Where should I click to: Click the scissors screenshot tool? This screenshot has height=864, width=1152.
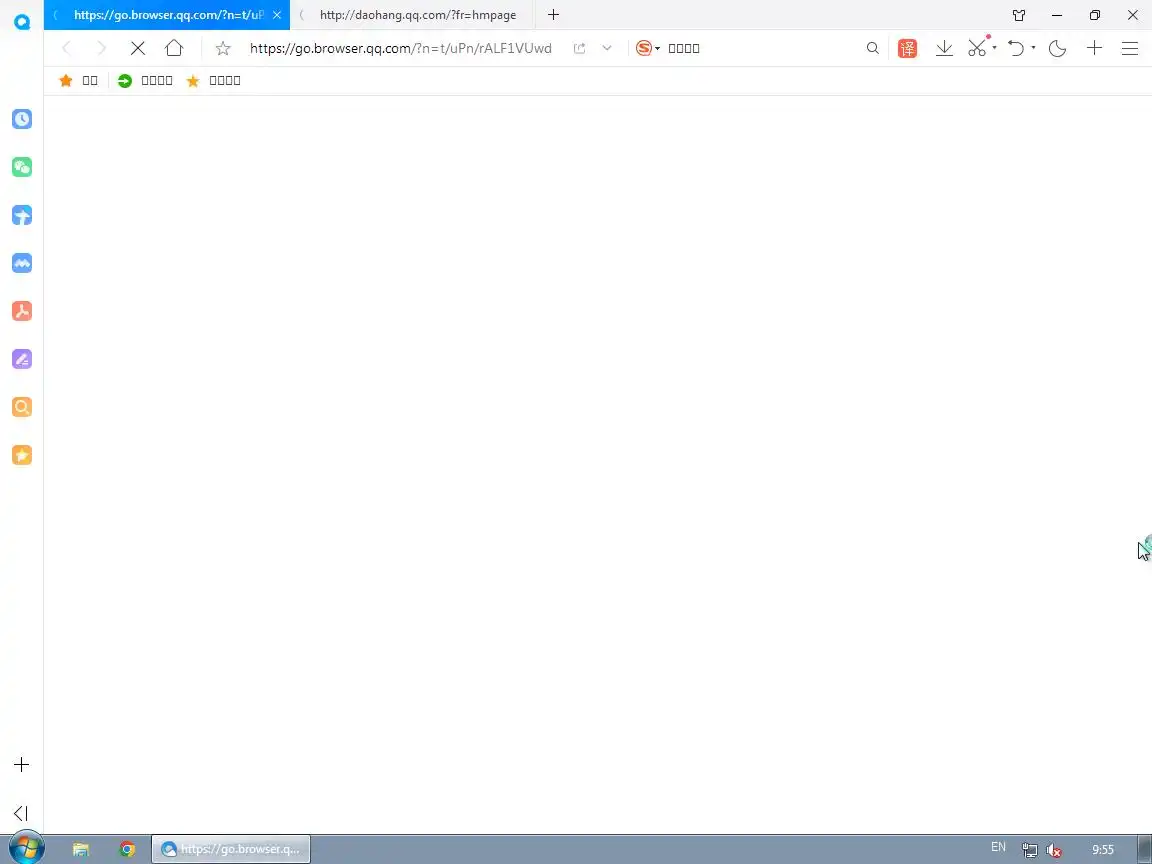point(977,48)
